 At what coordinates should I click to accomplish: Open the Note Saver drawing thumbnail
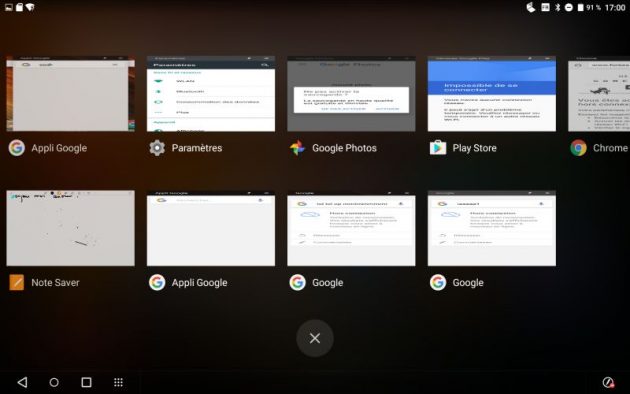(71, 228)
